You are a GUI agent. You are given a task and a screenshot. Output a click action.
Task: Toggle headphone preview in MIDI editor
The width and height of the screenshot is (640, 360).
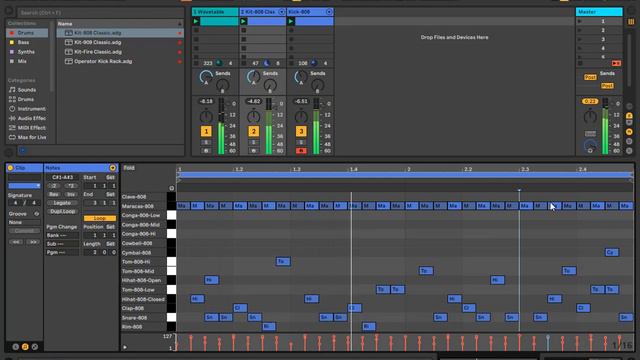tap(171, 188)
